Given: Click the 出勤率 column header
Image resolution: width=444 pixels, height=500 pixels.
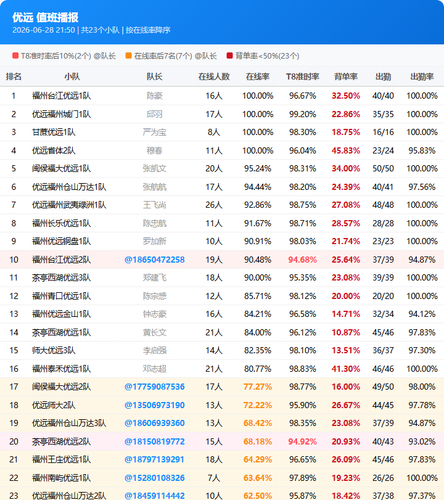Looking at the screenshot, I should point(422,77).
